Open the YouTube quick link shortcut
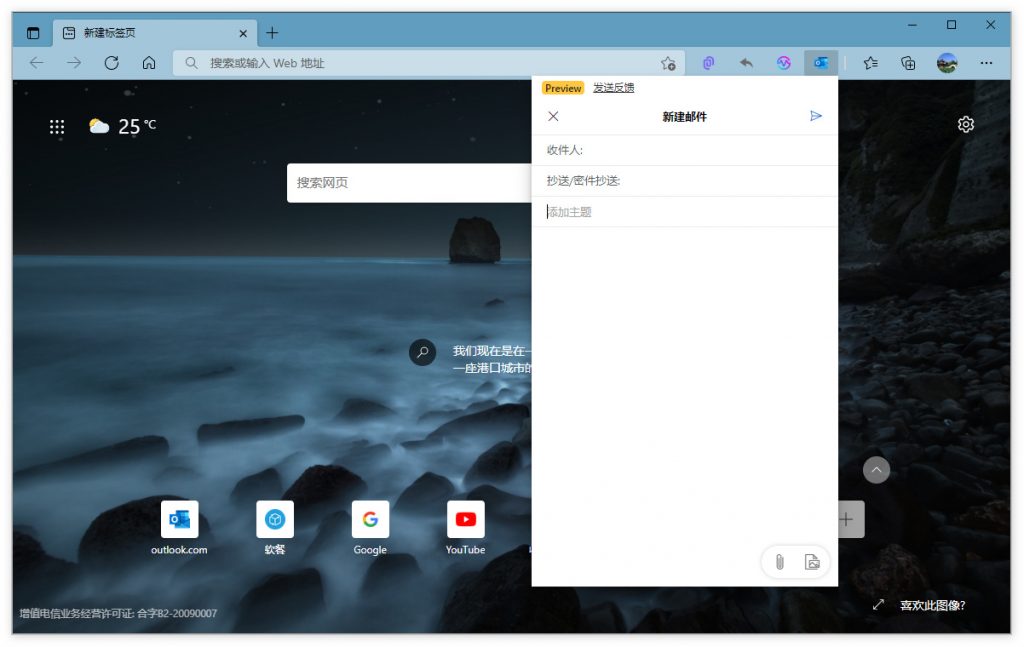This screenshot has width=1024, height=647. pyautogui.click(x=465, y=519)
